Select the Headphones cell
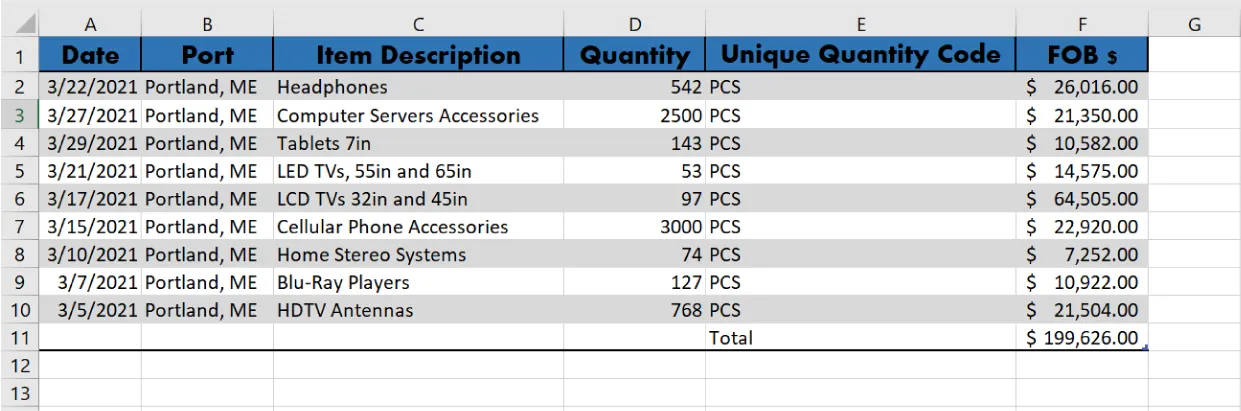The height and width of the screenshot is (411, 1241). click(x=418, y=87)
